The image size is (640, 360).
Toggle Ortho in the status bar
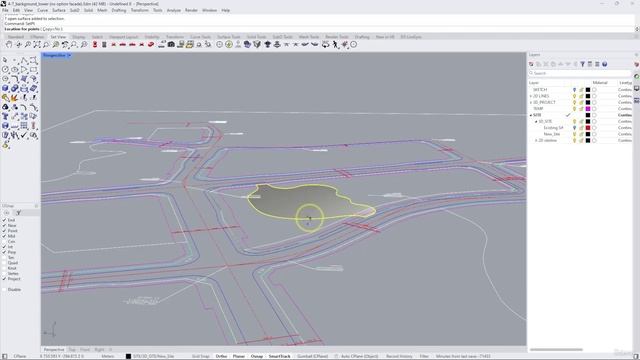click(x=221, y=356)
